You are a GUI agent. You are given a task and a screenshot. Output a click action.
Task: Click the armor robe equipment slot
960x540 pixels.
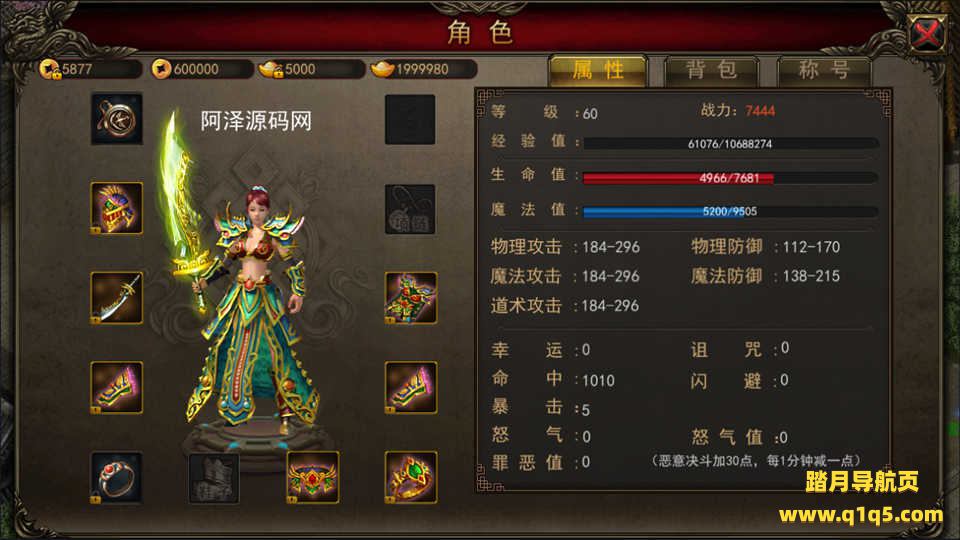pos(410,298)
